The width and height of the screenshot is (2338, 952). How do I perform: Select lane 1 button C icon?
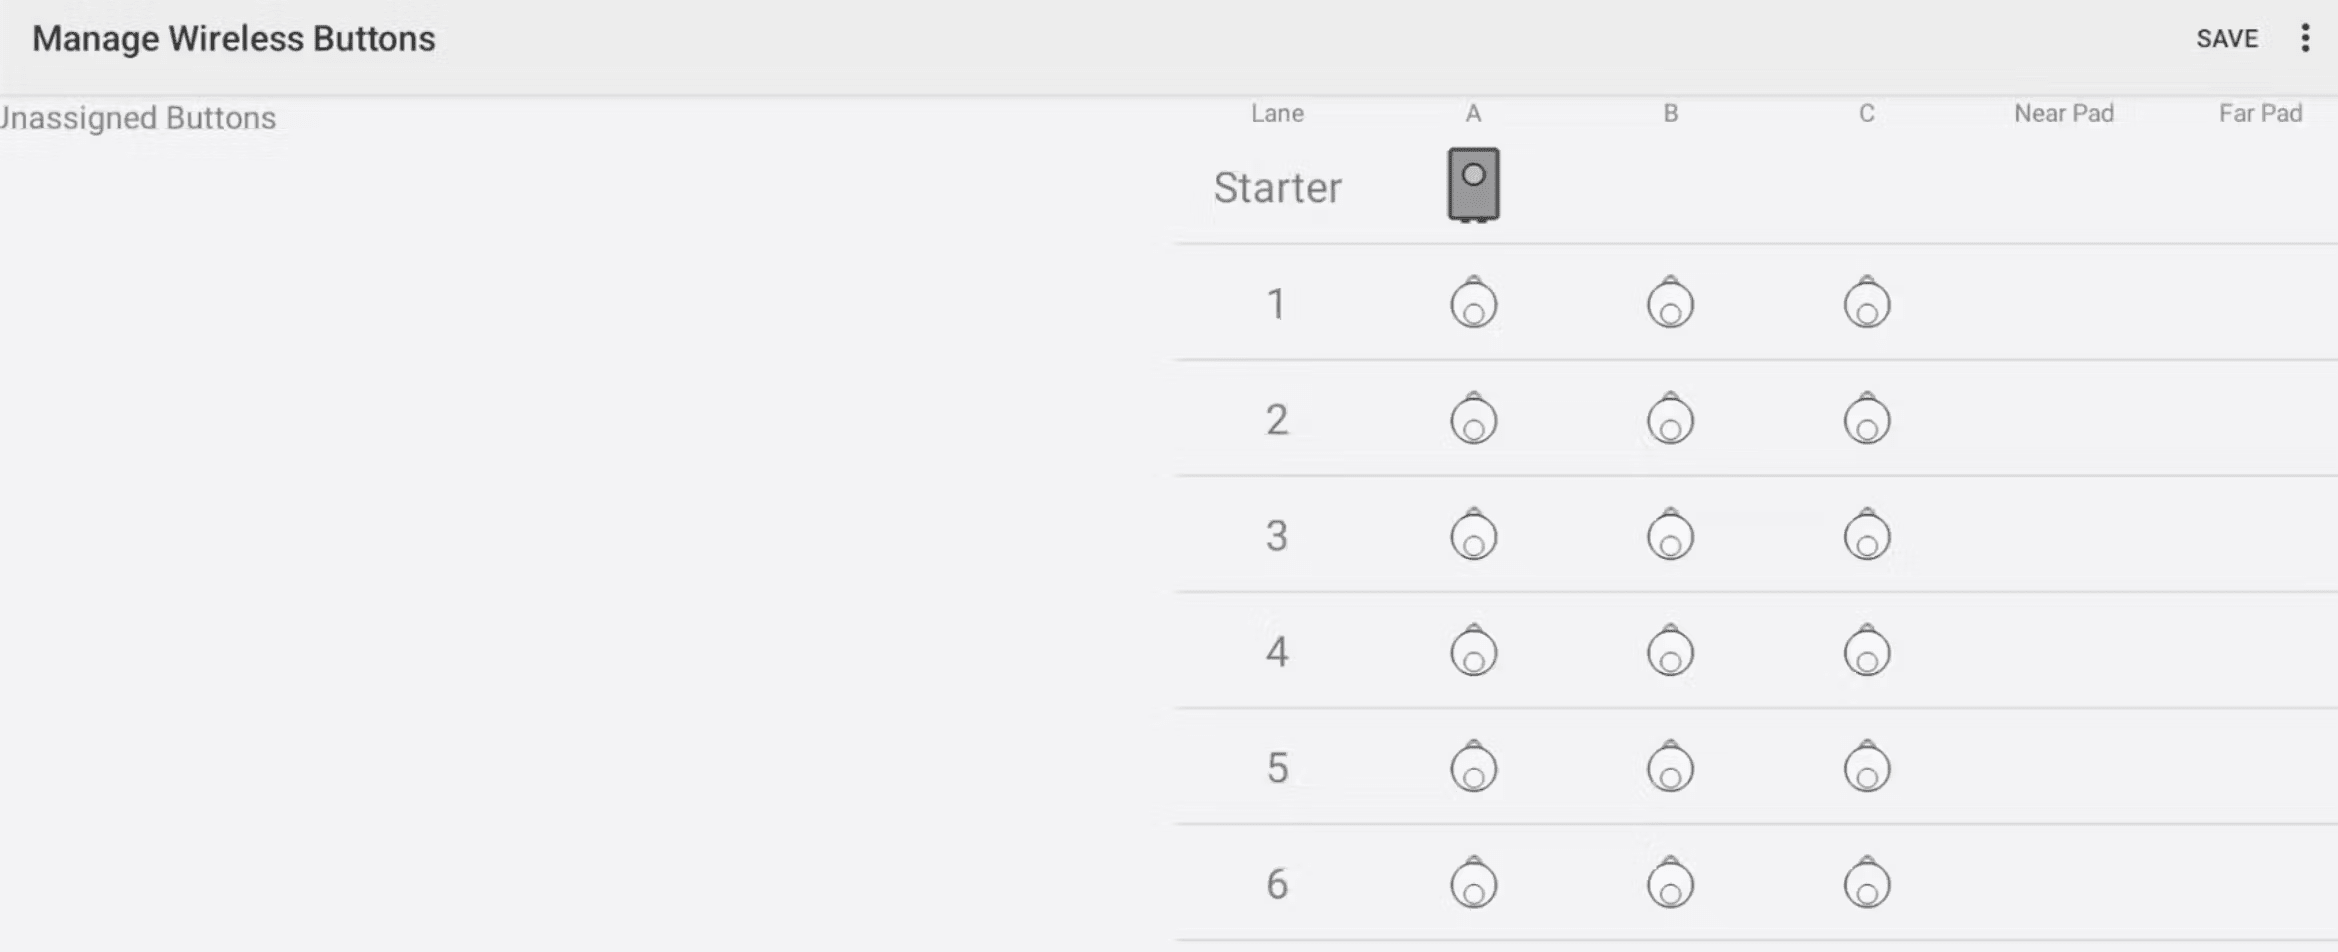[1867, 302]
